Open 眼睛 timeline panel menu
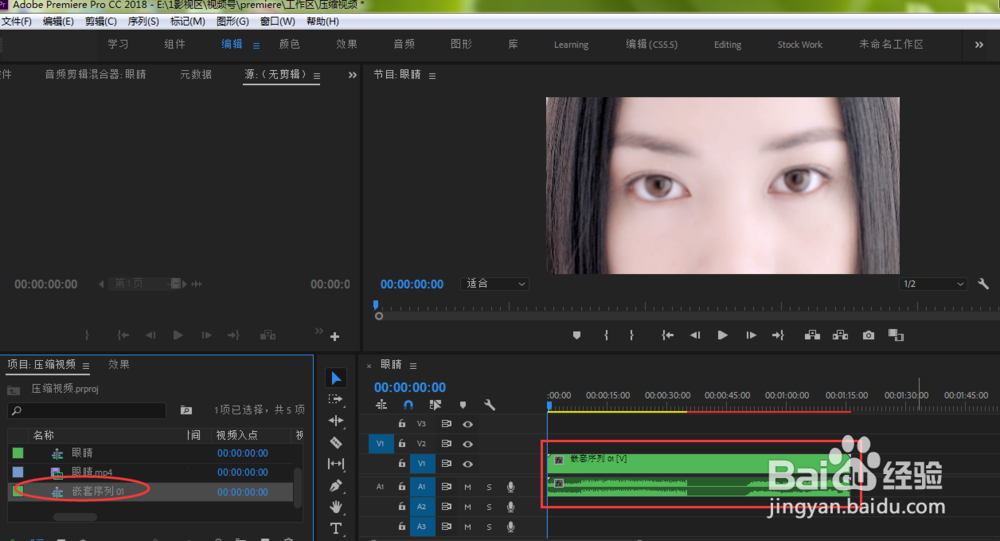Image resolution: width=1000 pixels, height=541 pixels. (x=413, y=366)
